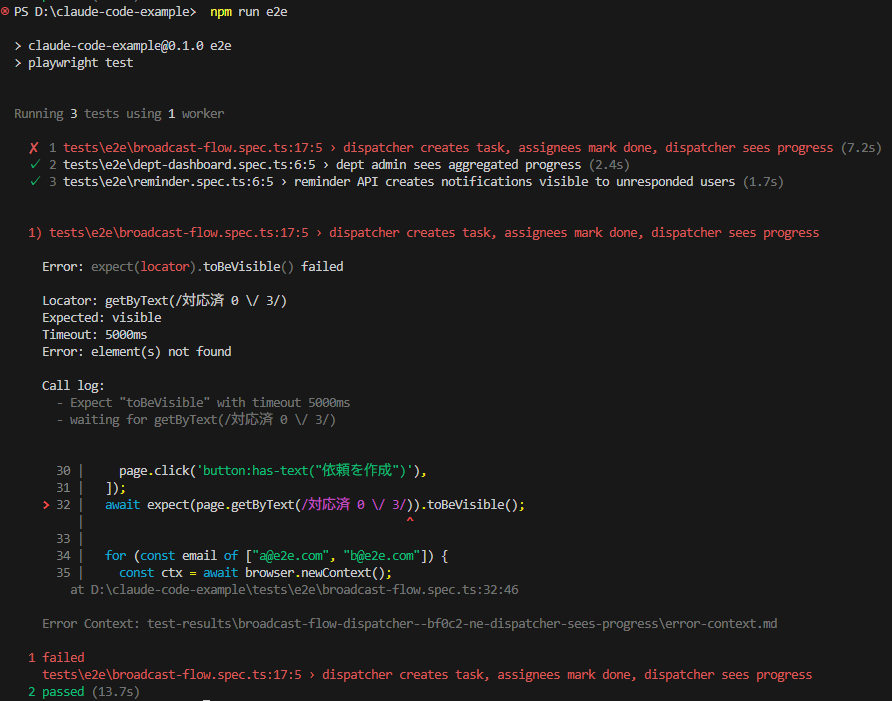This screenshot has width=892, height=701.
Task: Click the 'Locator: getByText' line
Action: 164,301
